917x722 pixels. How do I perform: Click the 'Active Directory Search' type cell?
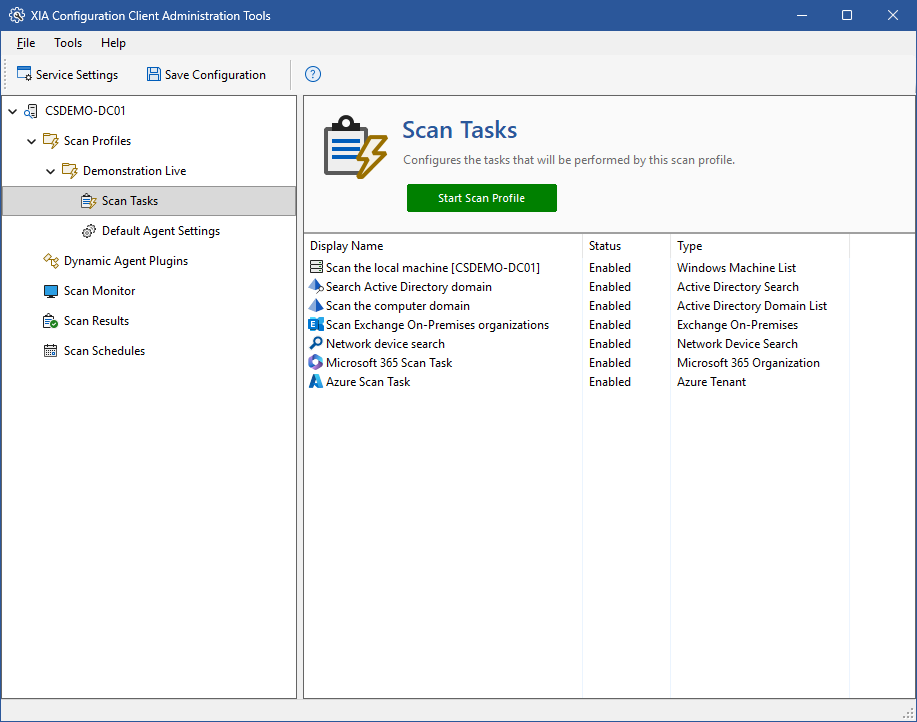(737, 286)
